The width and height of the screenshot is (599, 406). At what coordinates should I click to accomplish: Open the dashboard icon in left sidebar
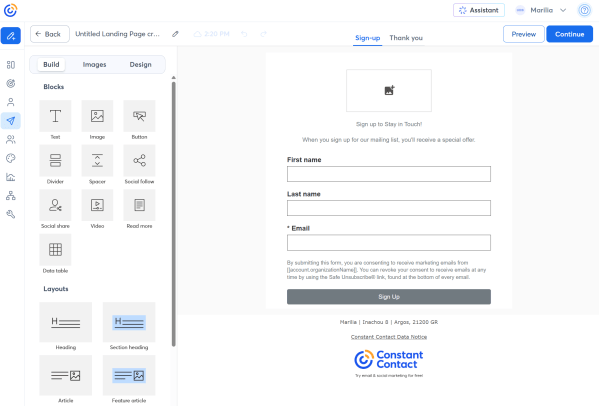pos(11,65)
